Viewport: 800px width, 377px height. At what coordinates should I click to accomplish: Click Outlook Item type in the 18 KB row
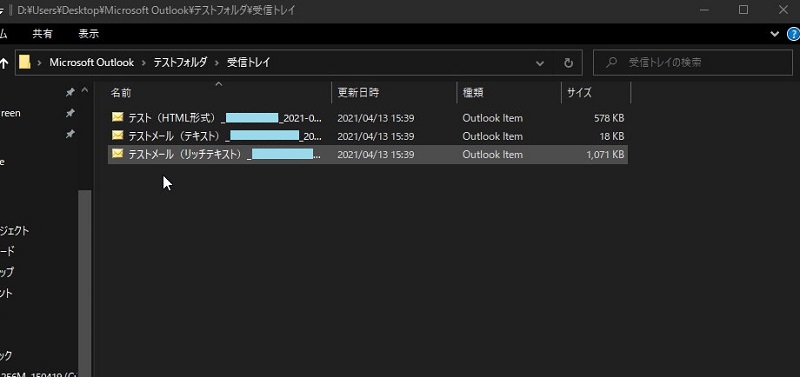(x=492, y=136)
